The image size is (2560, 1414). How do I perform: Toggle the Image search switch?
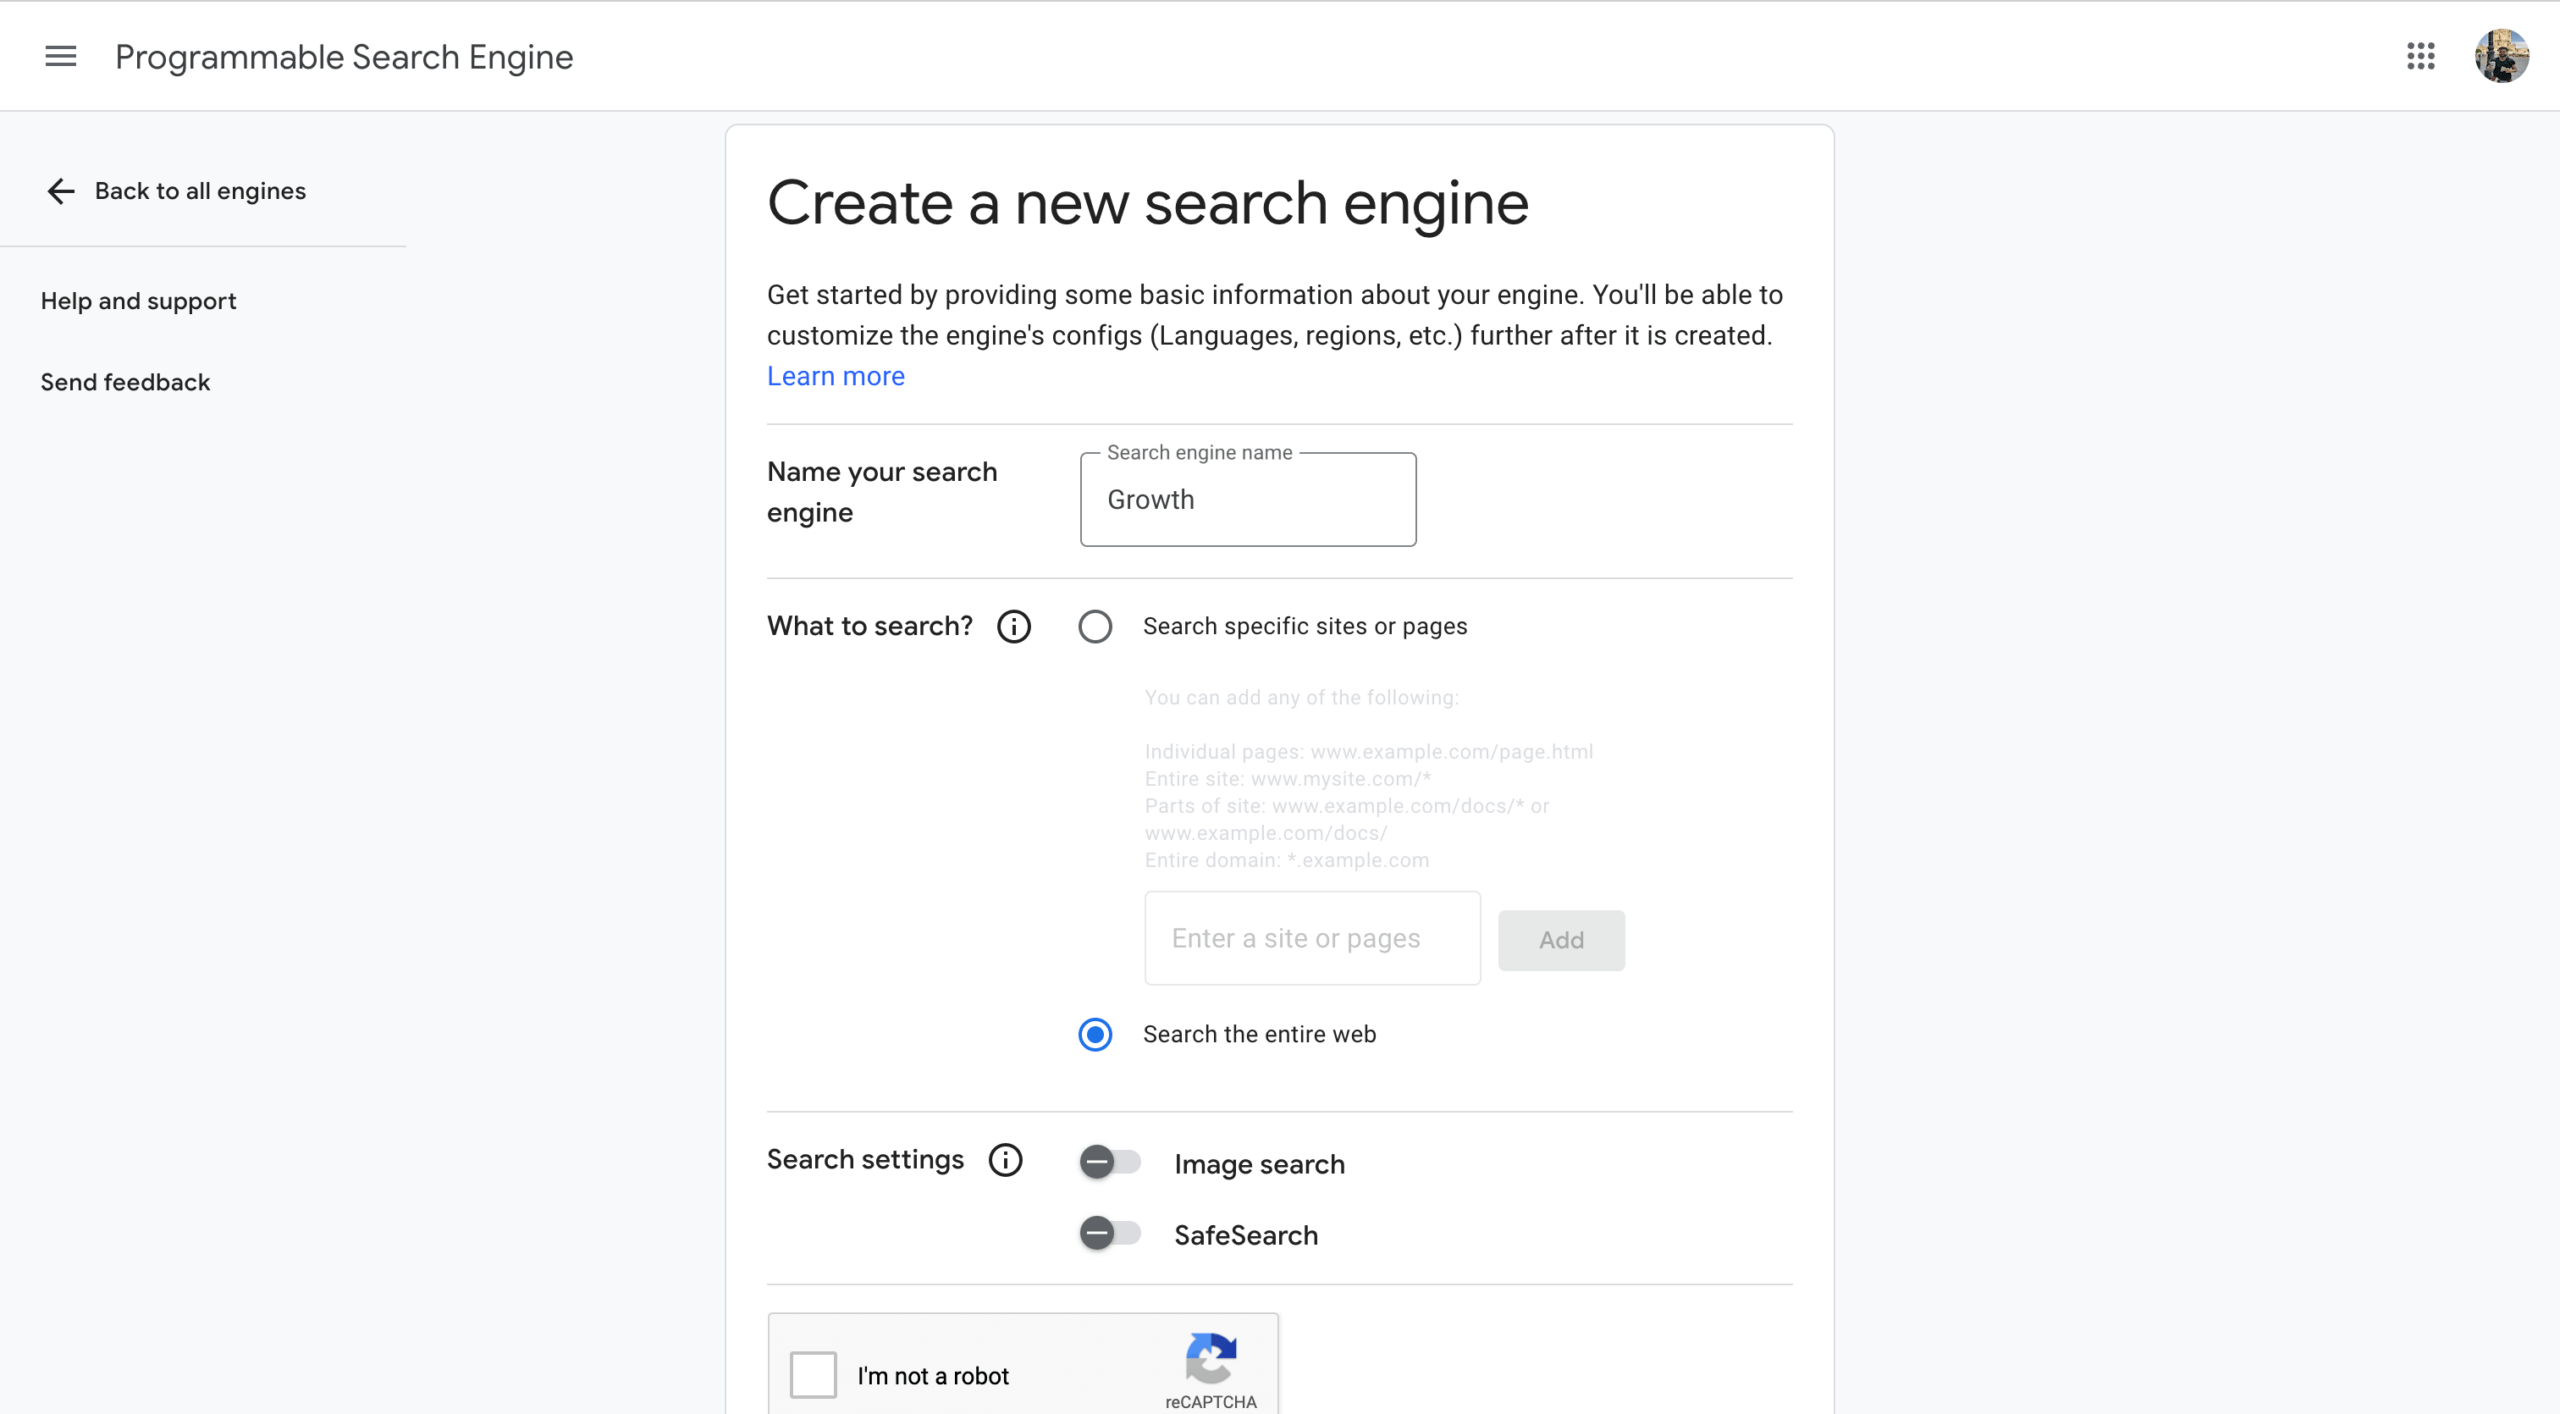click(x=1110, y=1162)
